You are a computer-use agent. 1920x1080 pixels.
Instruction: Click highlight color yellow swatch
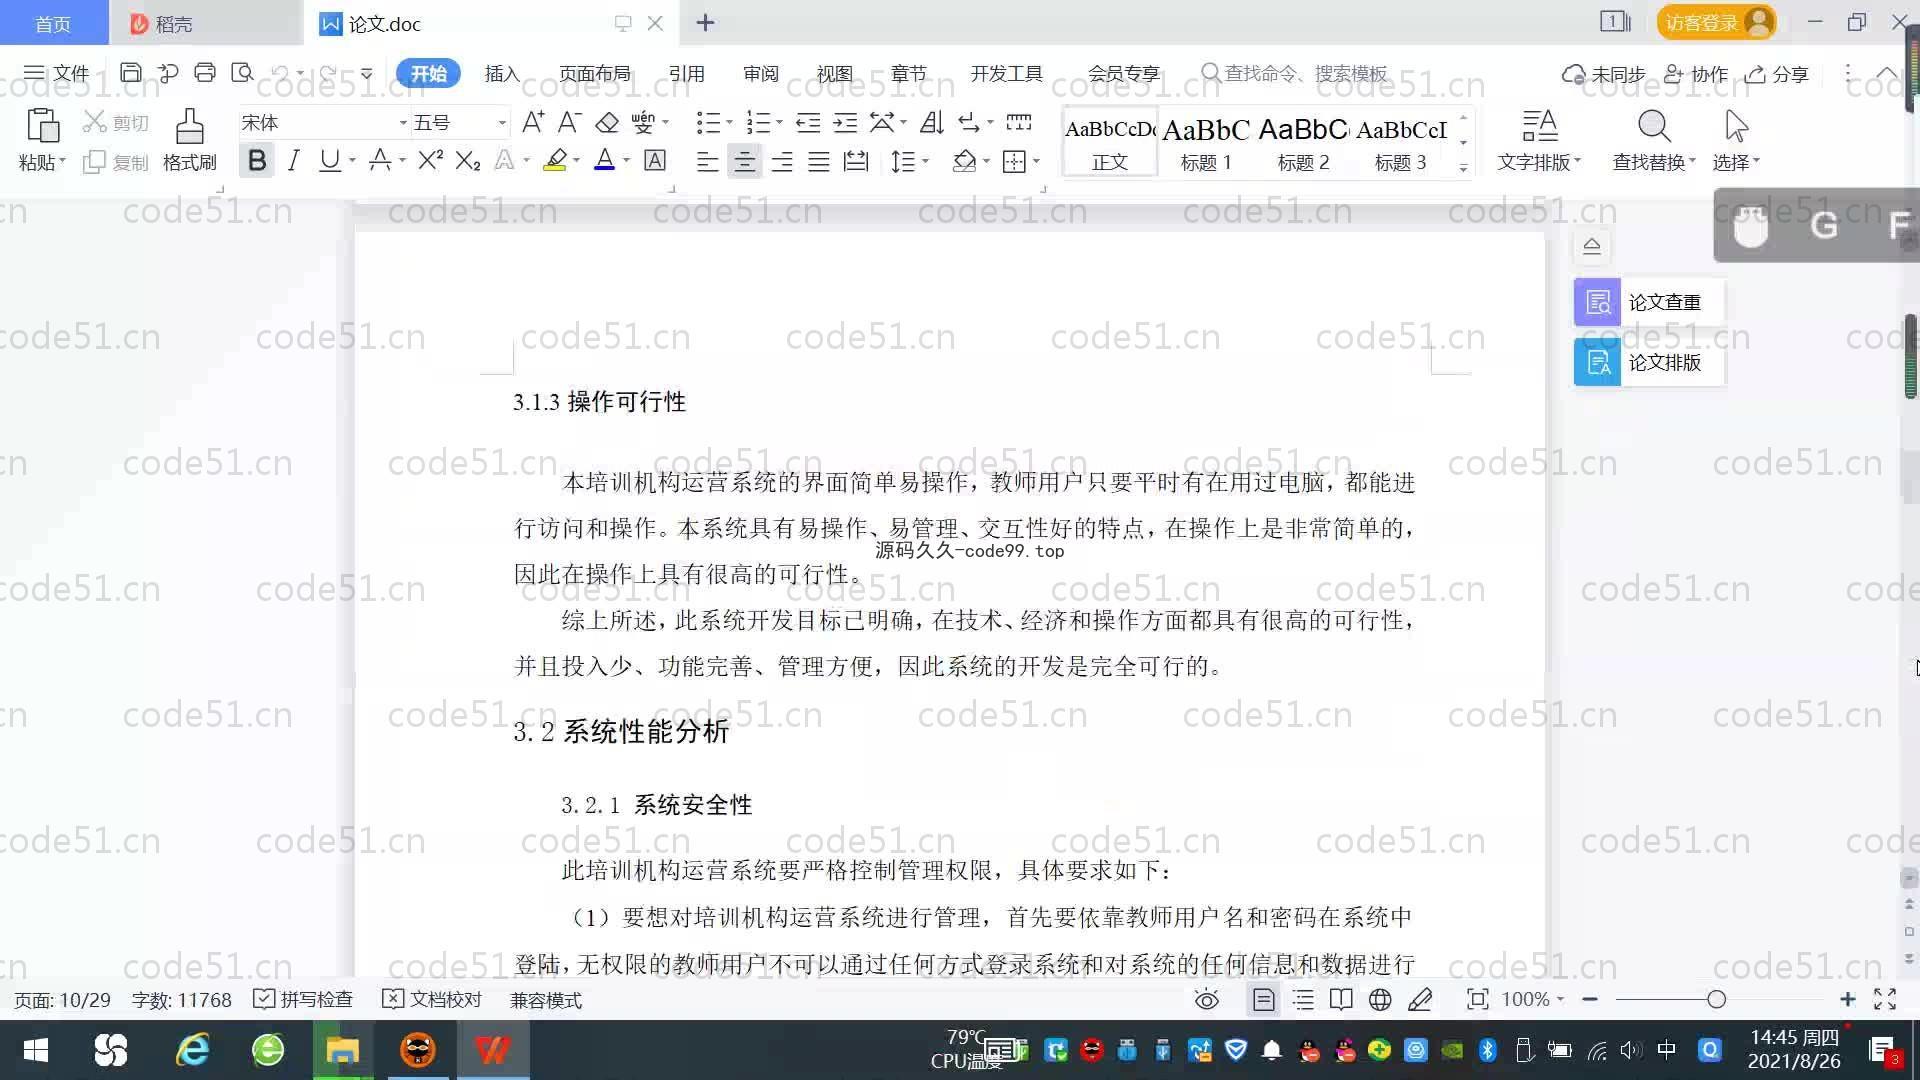555,161
